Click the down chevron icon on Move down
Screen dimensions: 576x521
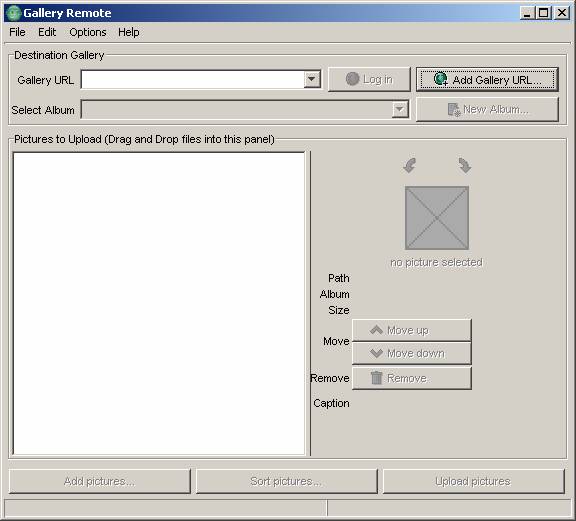tap(377, 353)
